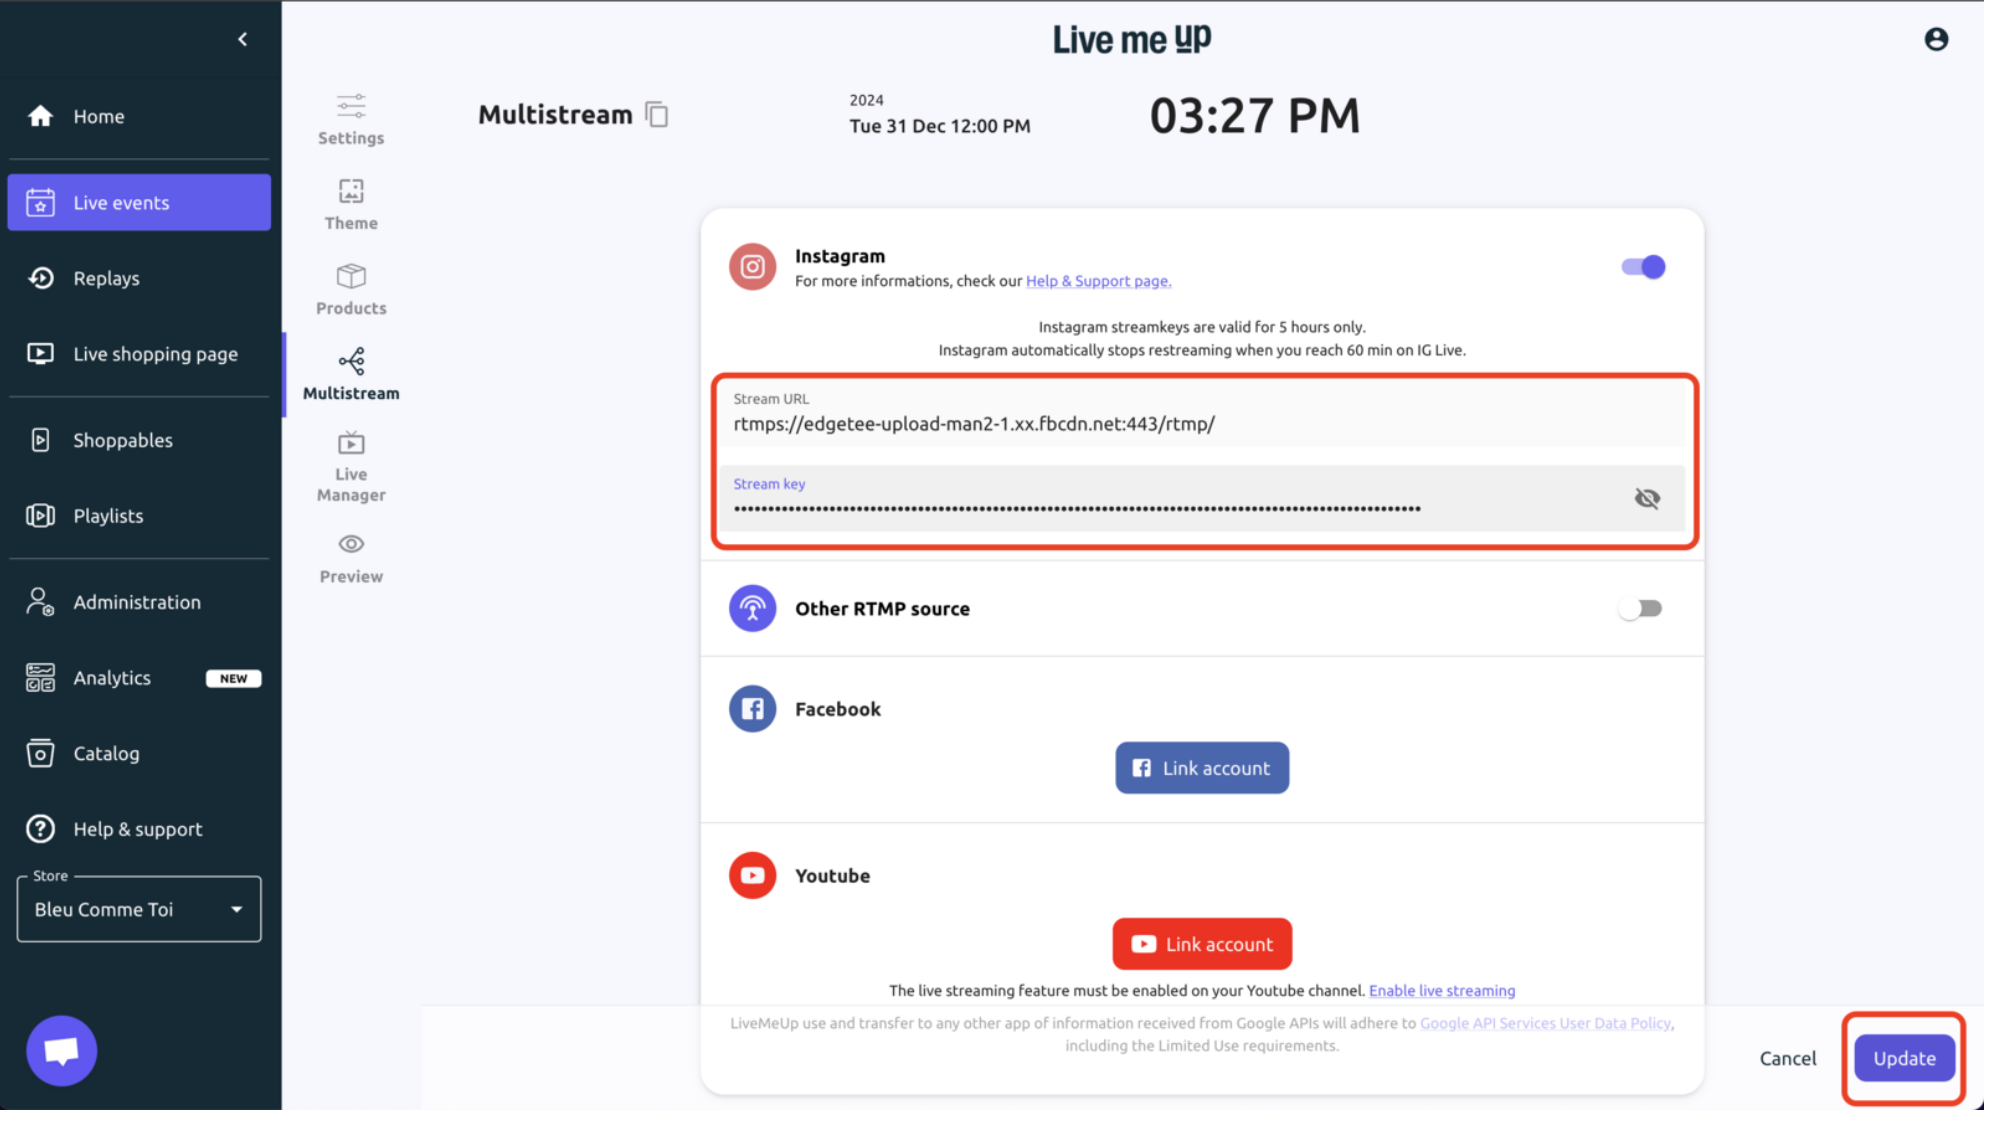
Task: Disable the Instagram stream toggle
Action: click(x=1642, y=267)
